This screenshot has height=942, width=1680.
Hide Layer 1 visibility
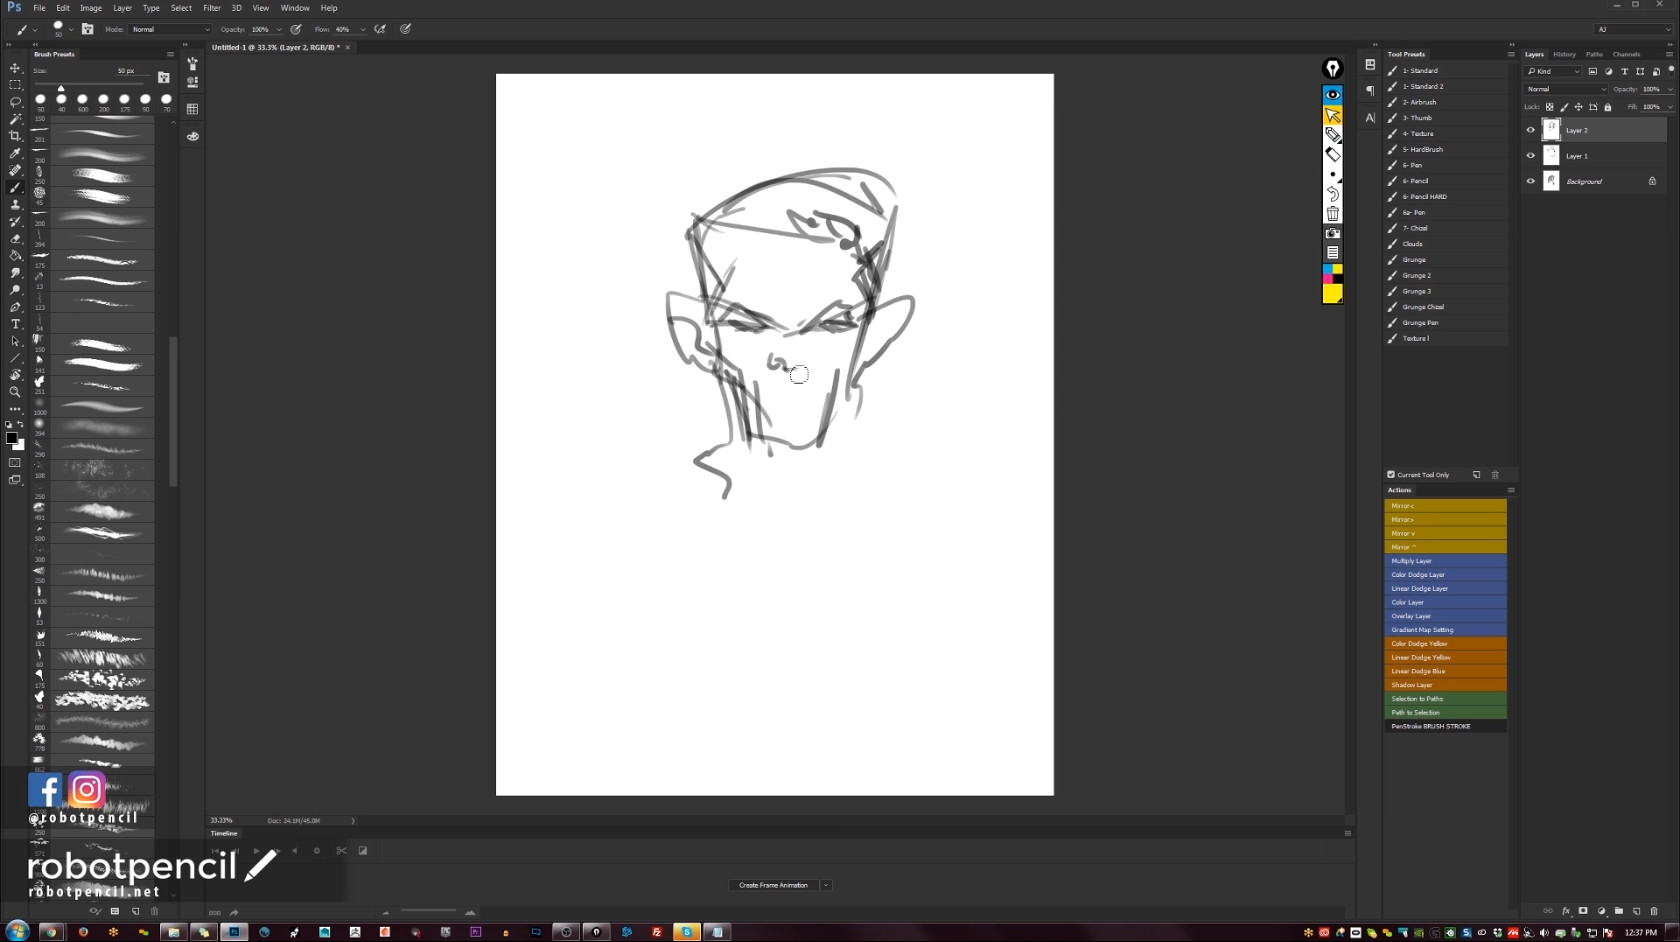click(1530, 156)
